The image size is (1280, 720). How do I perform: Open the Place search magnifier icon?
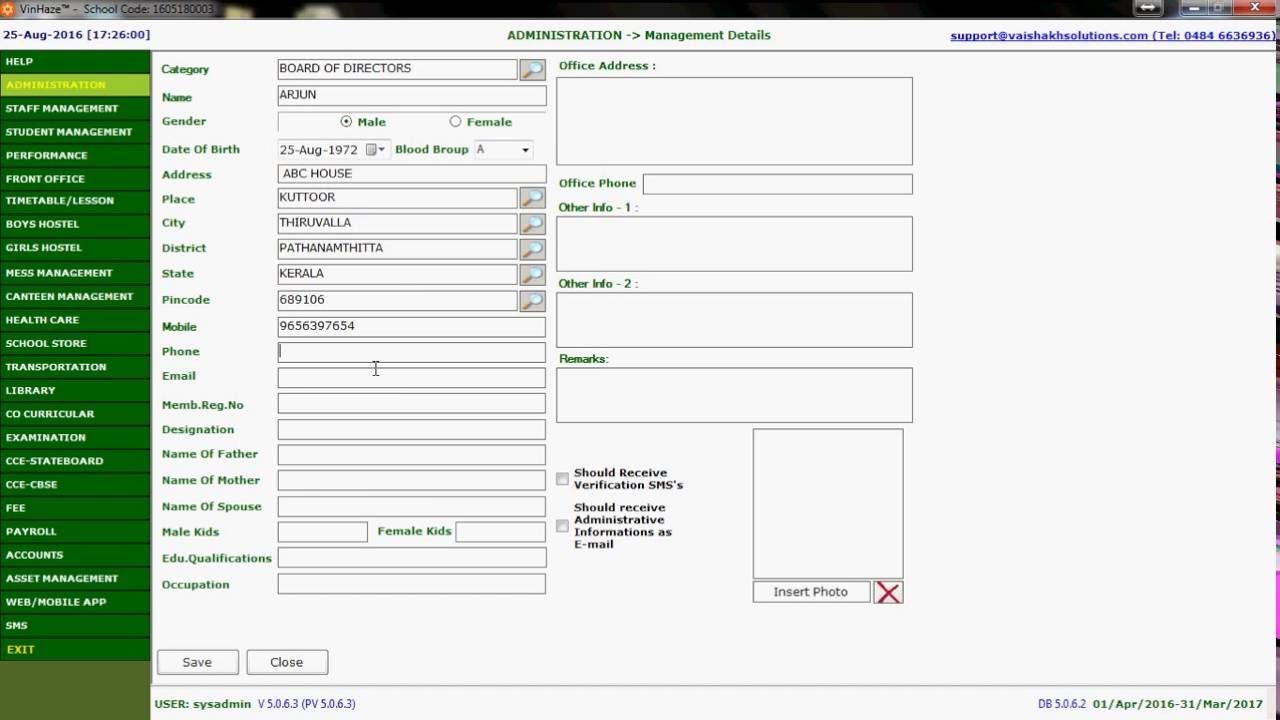tap(532, 198)
